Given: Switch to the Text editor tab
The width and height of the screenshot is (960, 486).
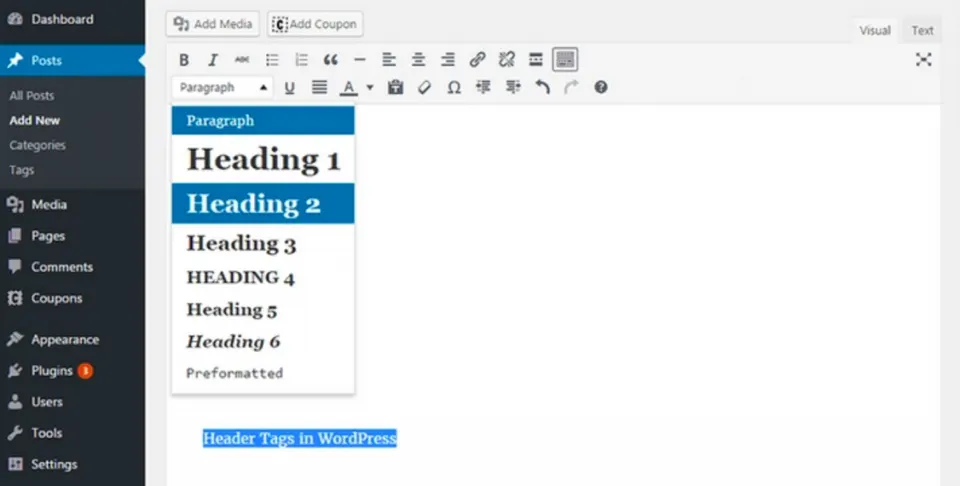Looking at the screenshot, I should pyautogui.click(x=922, y=31).
